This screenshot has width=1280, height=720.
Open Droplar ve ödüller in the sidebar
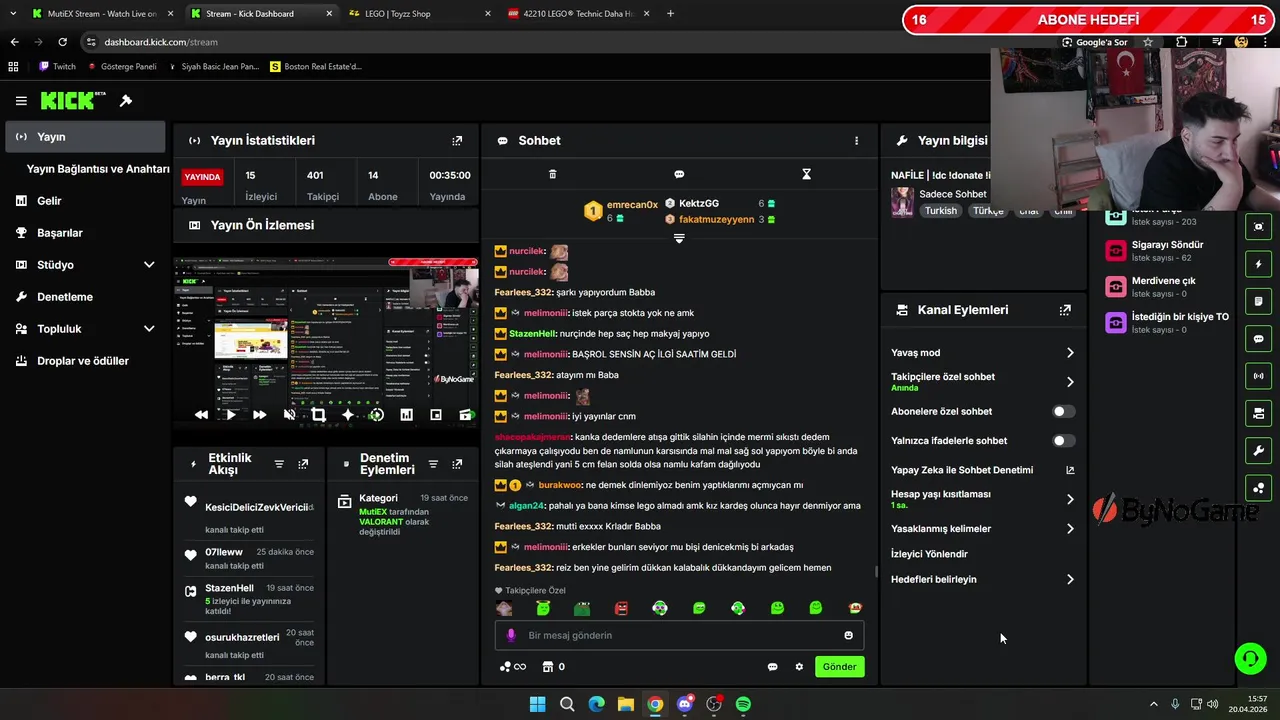[85, 361]
